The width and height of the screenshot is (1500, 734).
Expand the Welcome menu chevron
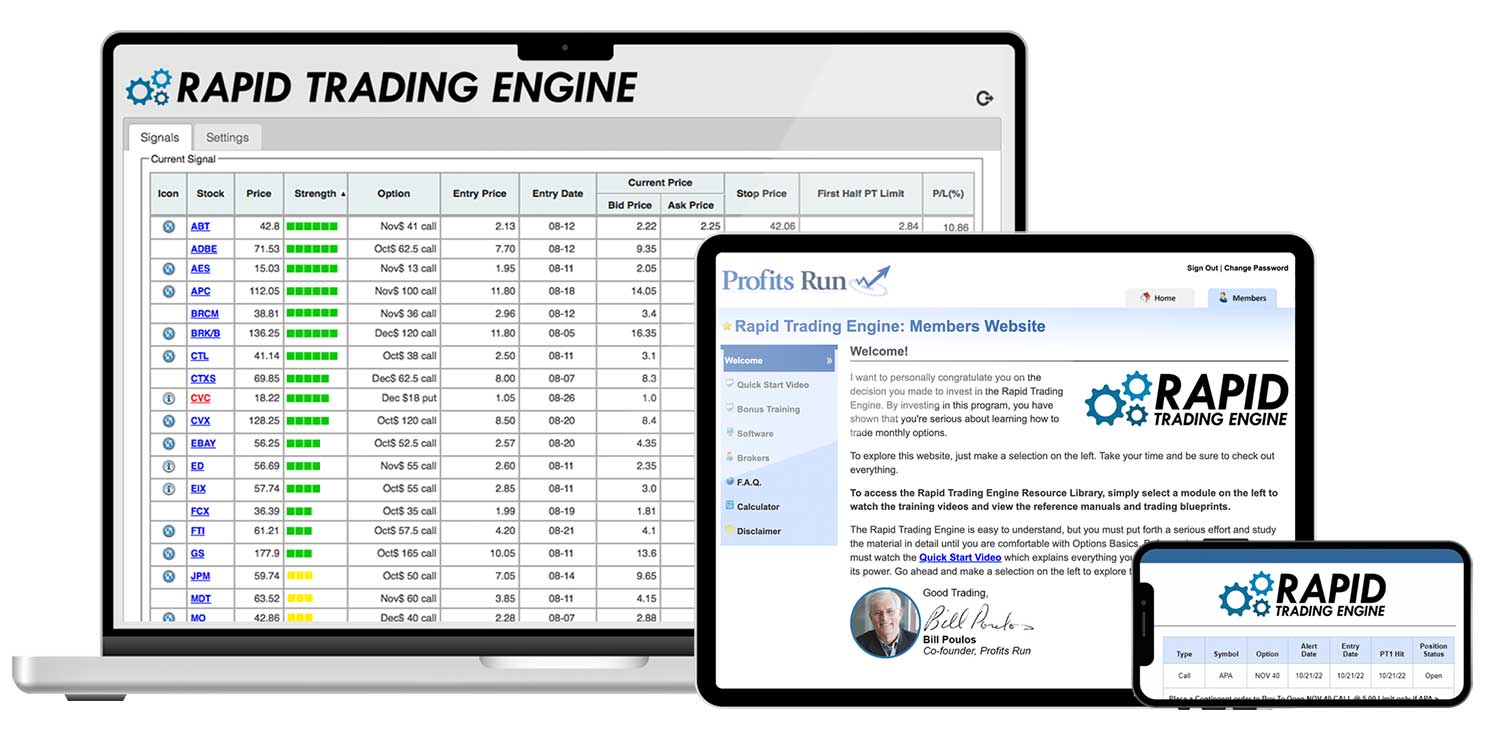point(829,360)
